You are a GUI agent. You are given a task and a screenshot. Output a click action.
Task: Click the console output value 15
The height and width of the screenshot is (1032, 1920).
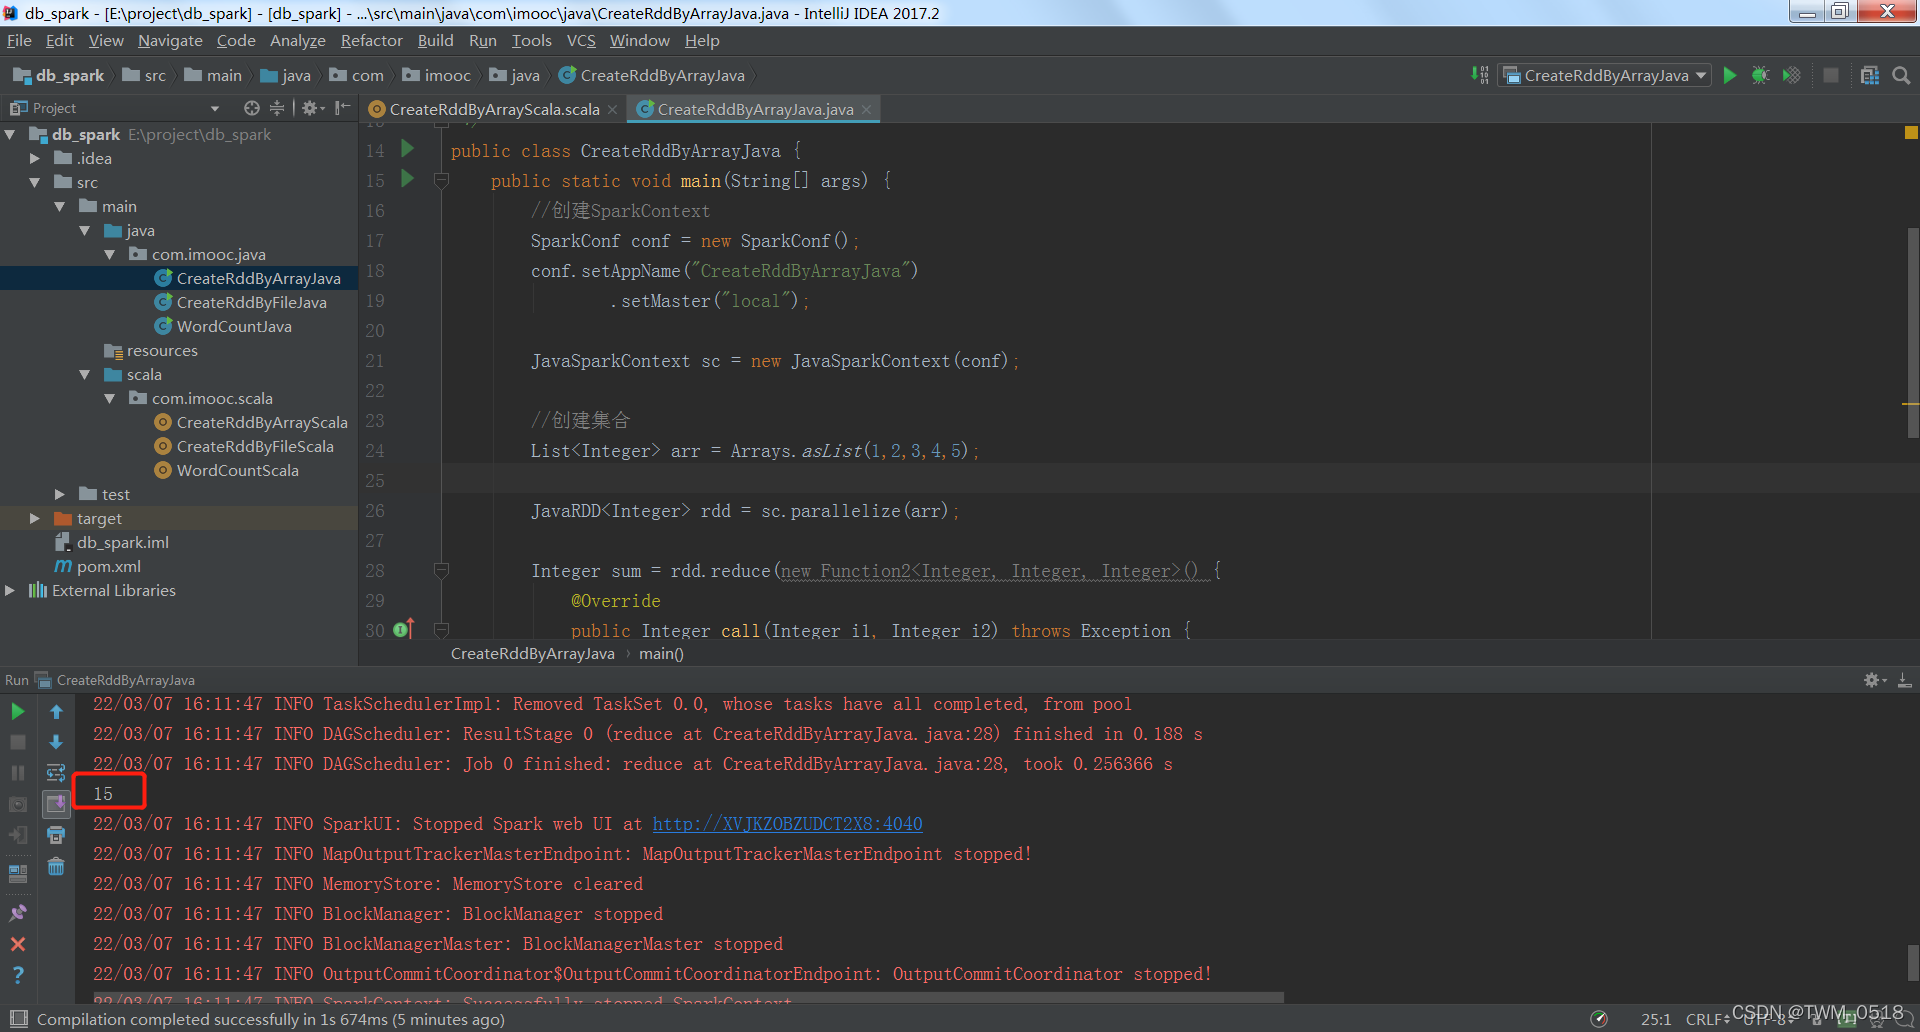pyautogui.click(x=103, y=794)
